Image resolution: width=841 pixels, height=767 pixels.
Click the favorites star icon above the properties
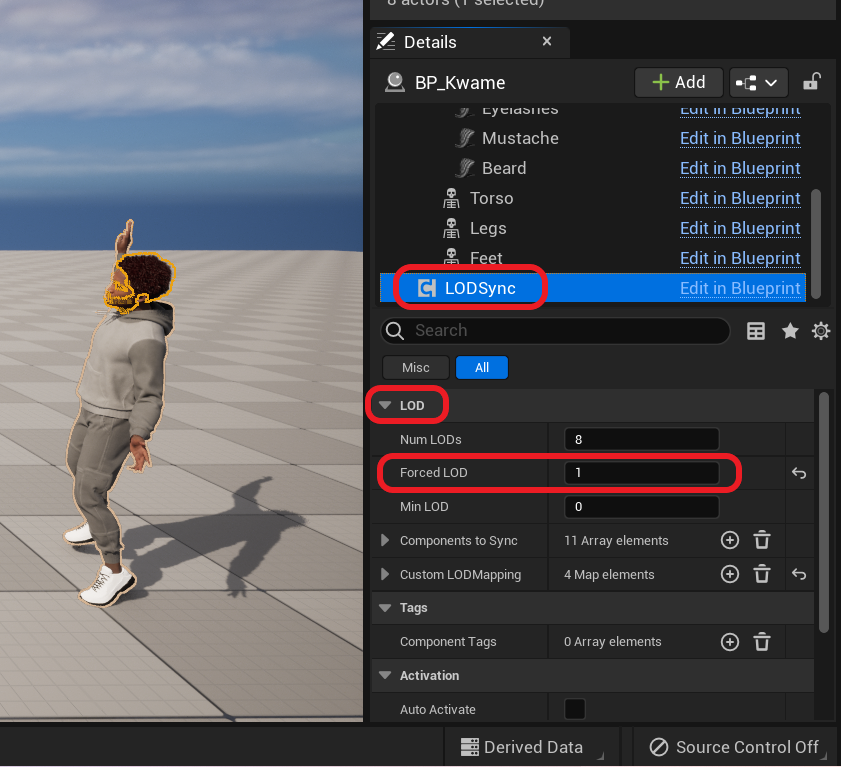coord(789,331)
